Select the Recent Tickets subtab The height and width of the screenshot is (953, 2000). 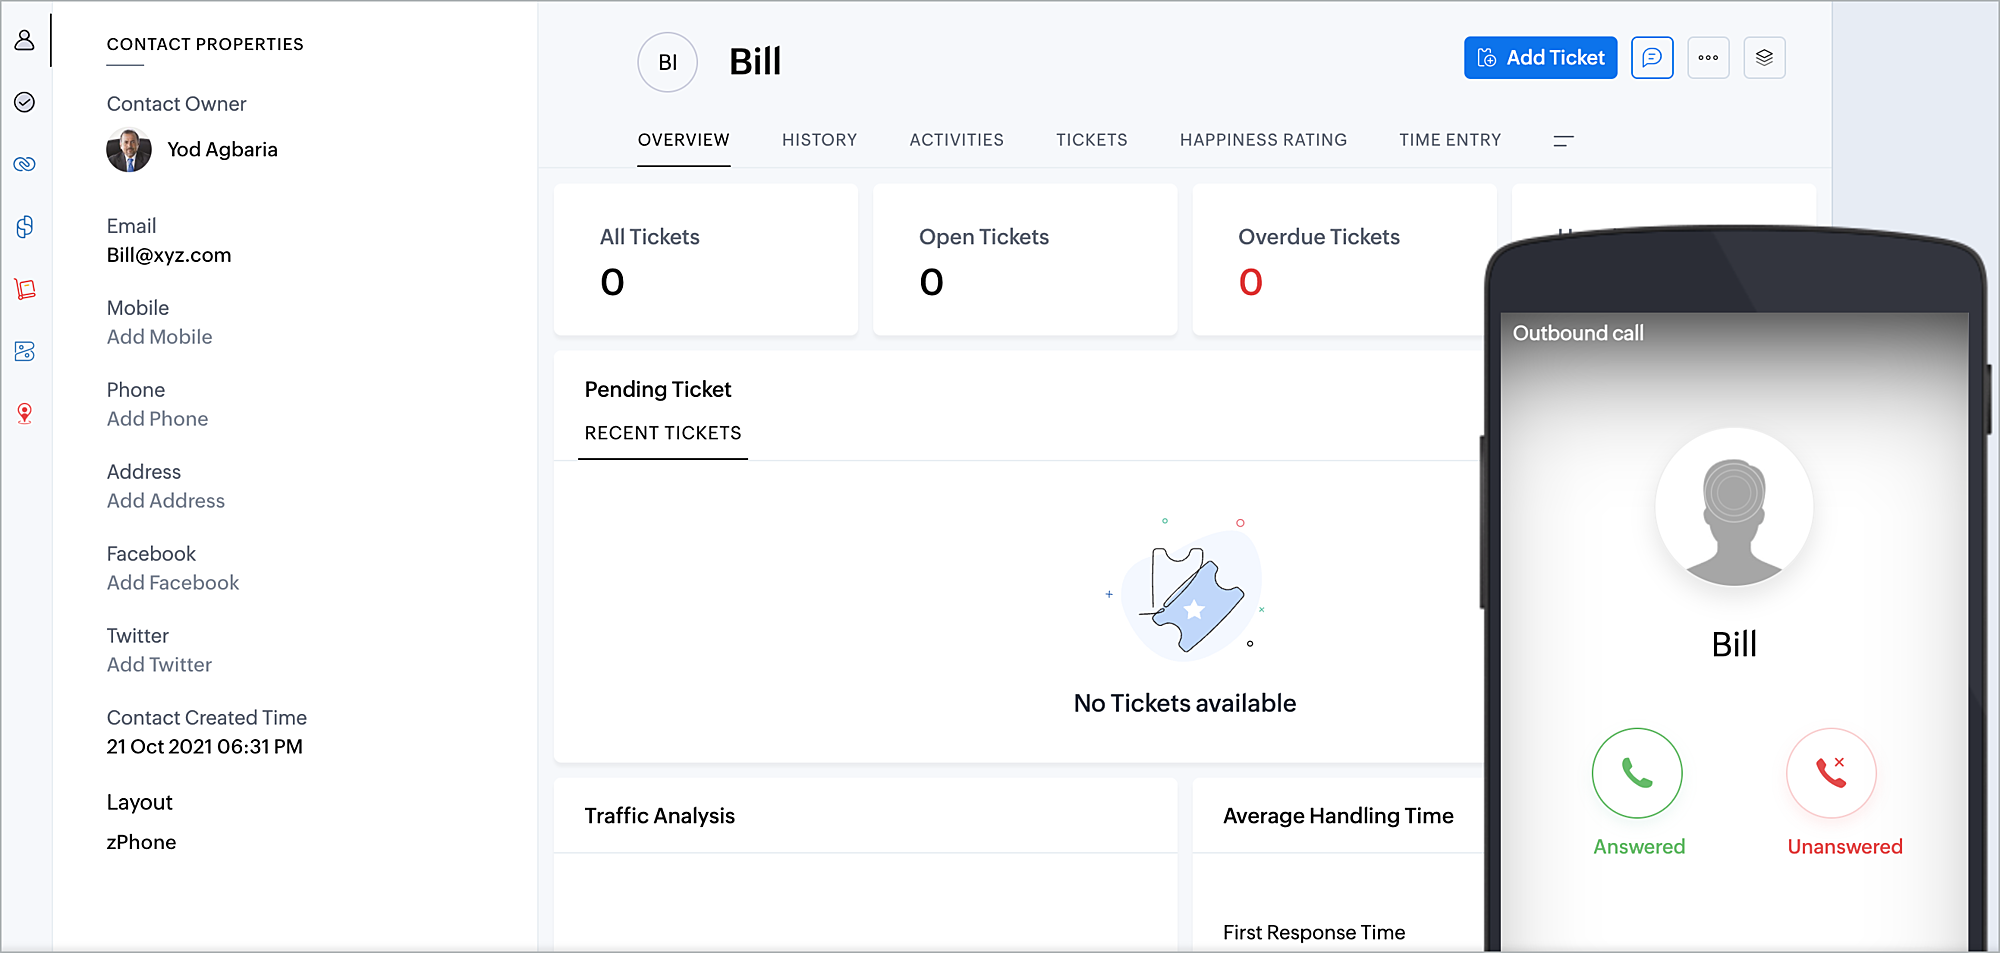click(x=663, y=433)
